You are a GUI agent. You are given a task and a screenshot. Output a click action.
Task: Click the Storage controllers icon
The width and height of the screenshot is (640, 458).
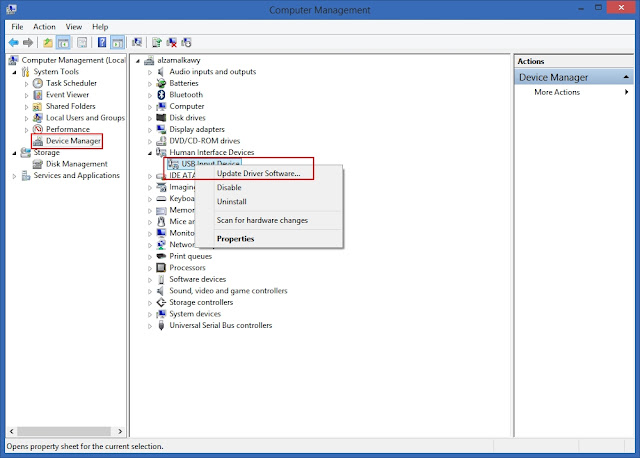pyautogui.click(x=161, y=302)
